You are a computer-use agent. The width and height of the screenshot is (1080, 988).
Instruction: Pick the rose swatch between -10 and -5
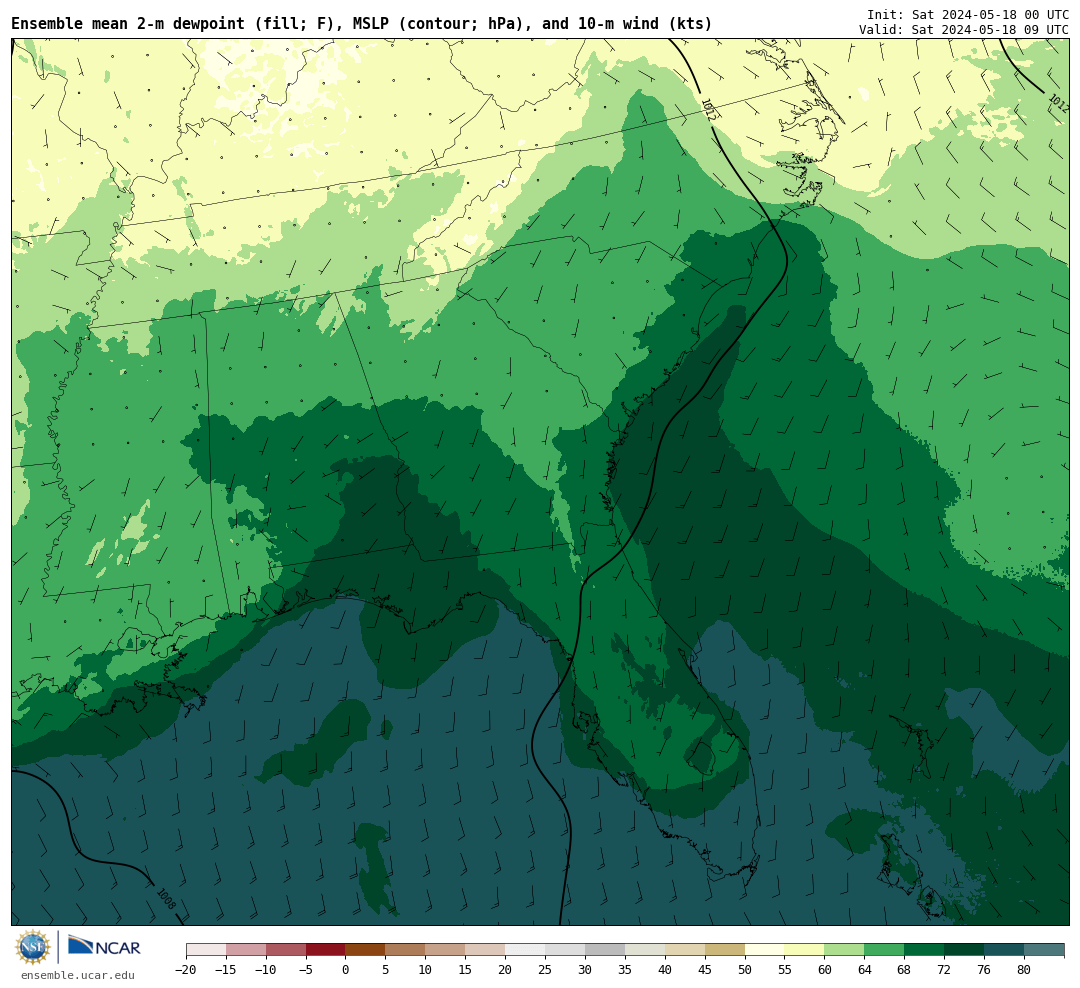[x=286, y=950]
